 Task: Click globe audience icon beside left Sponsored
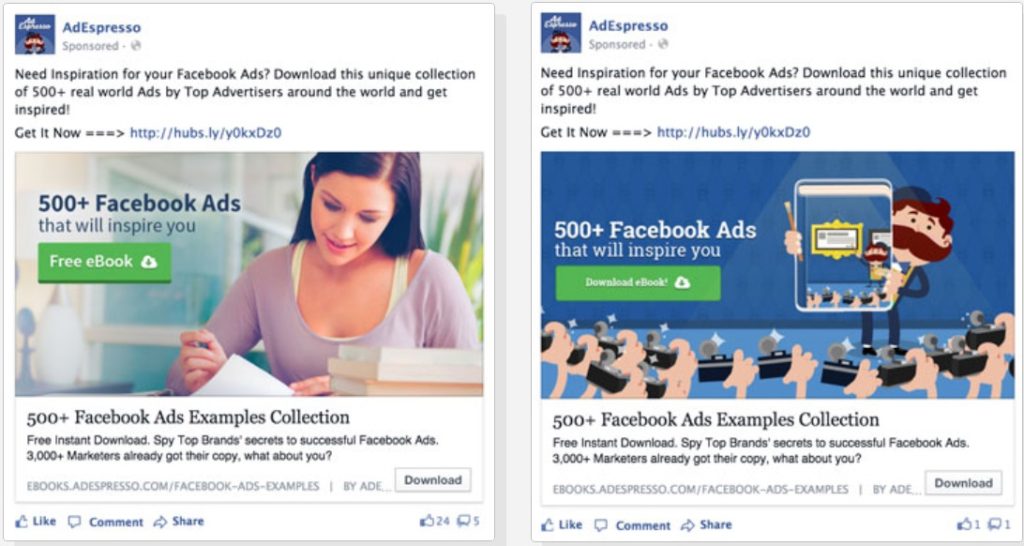pos(136,46)
